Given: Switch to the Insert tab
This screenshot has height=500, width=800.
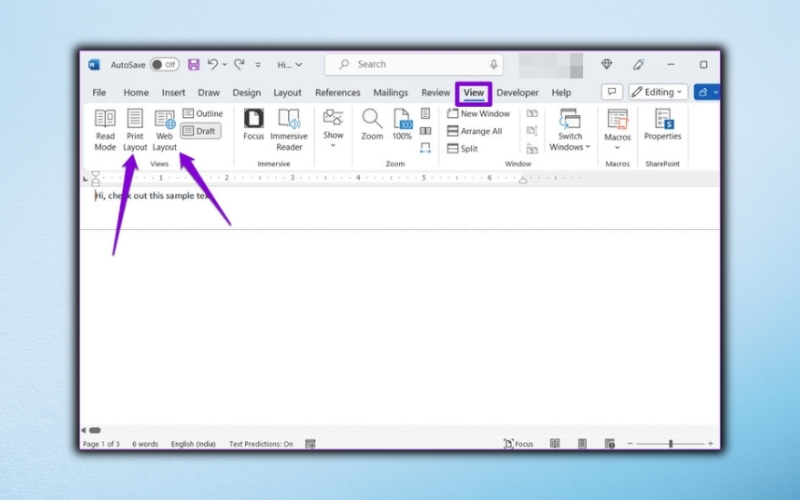Looking at the screenshot, I should point(173,92).
